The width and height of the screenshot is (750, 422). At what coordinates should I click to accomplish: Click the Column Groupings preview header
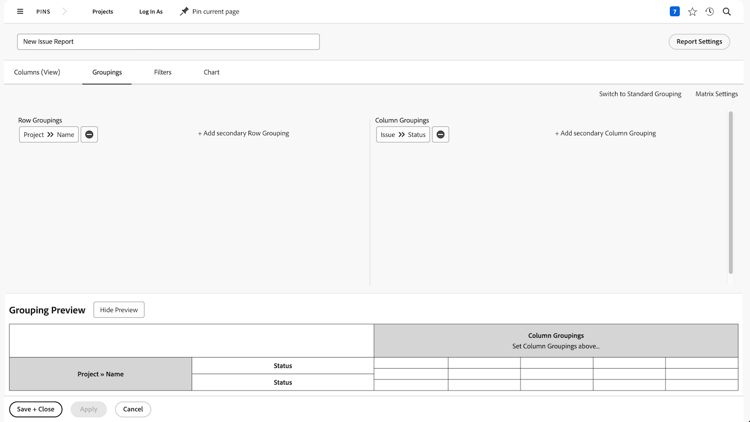(x=556, y=341)
